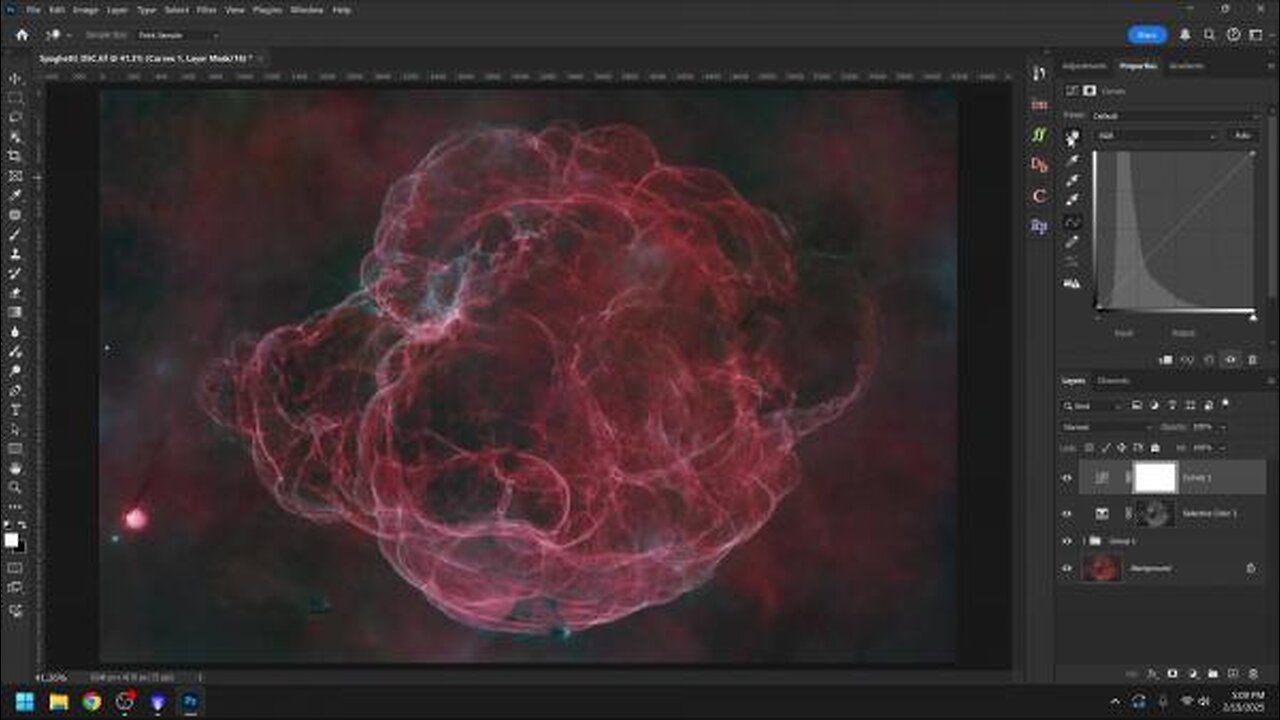
Task: Add layer mask icon in Layers panel
Action: pyautogui.click(x=1172, y=674)
